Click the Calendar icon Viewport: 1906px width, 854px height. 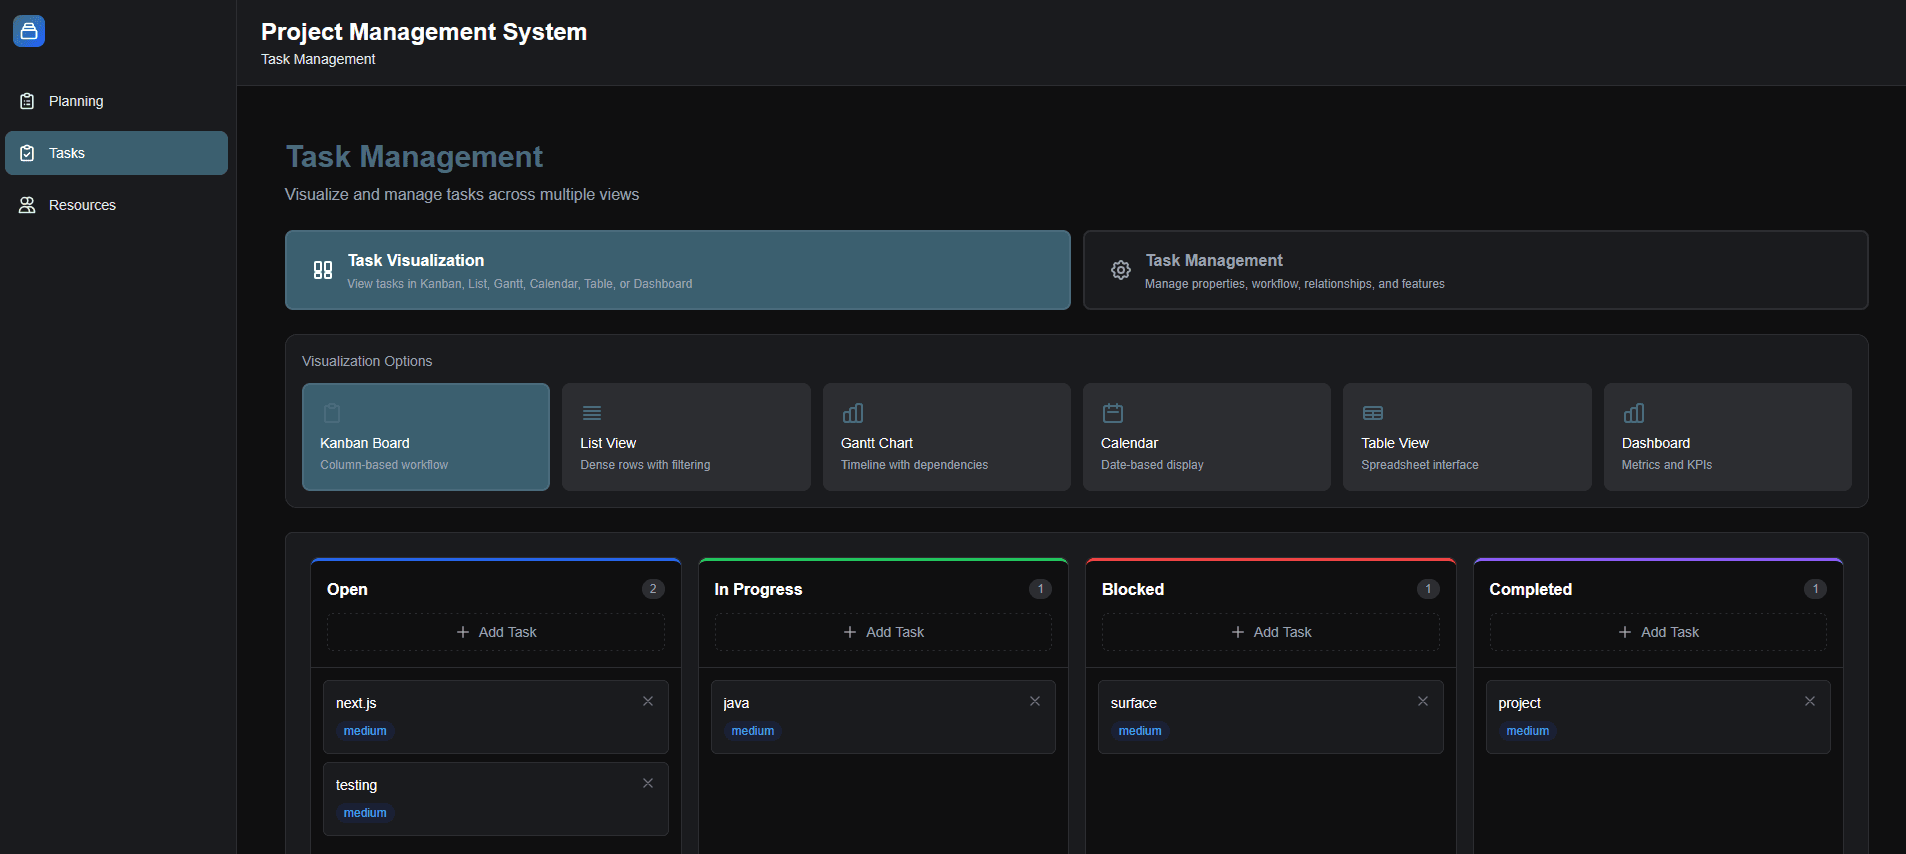(1113, 413)
